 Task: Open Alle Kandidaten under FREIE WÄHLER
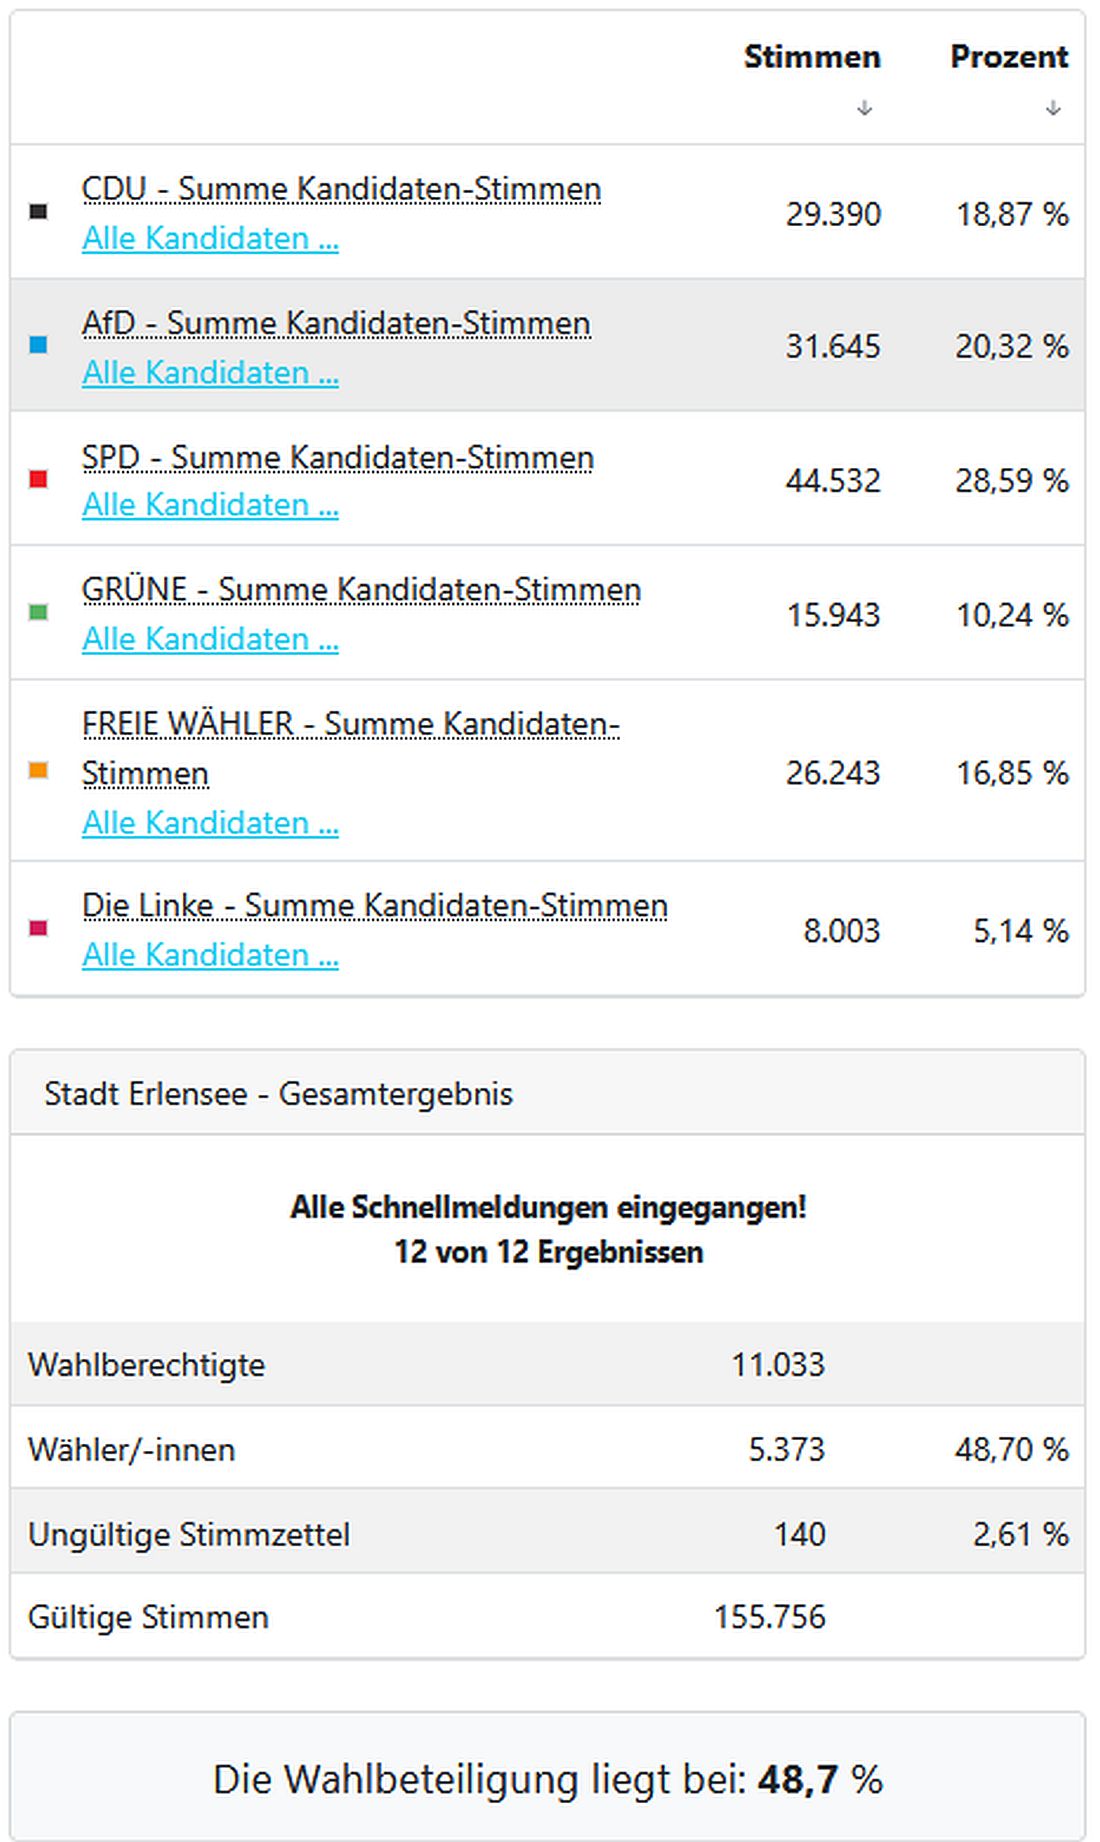pos(210,822)
